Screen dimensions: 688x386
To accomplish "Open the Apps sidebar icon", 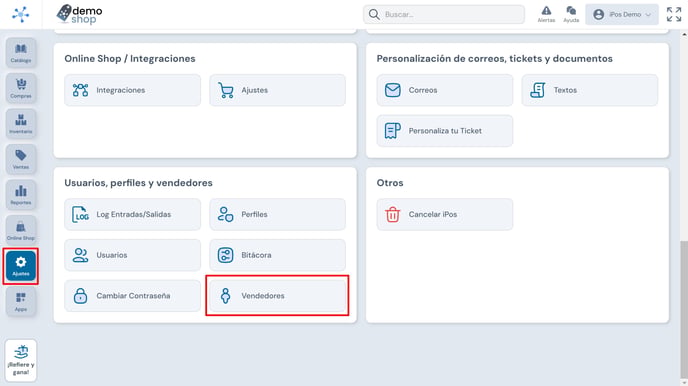I will pos(21,302).
